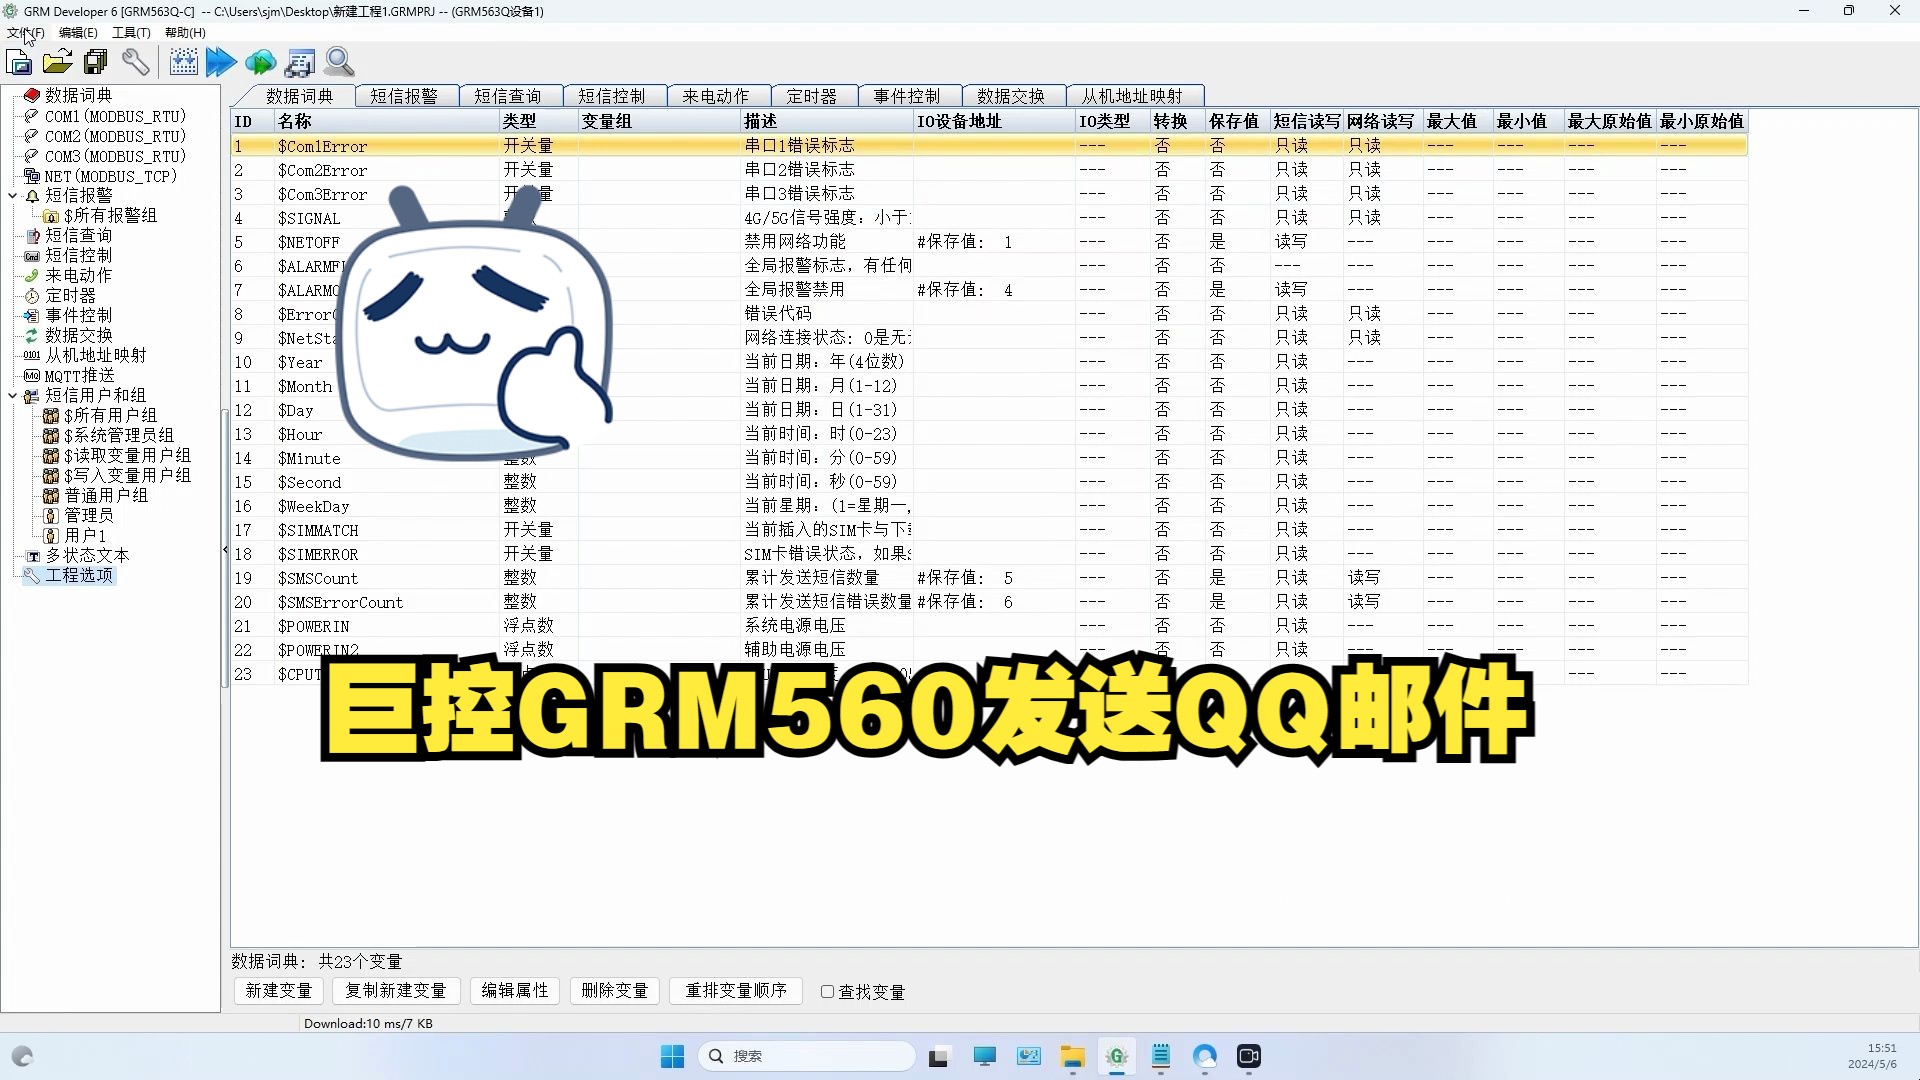Image resolution: width=1920 pixels, height=1080 pixels.
Task: Open the Windows Start menu
Action: coord(672,1057)
